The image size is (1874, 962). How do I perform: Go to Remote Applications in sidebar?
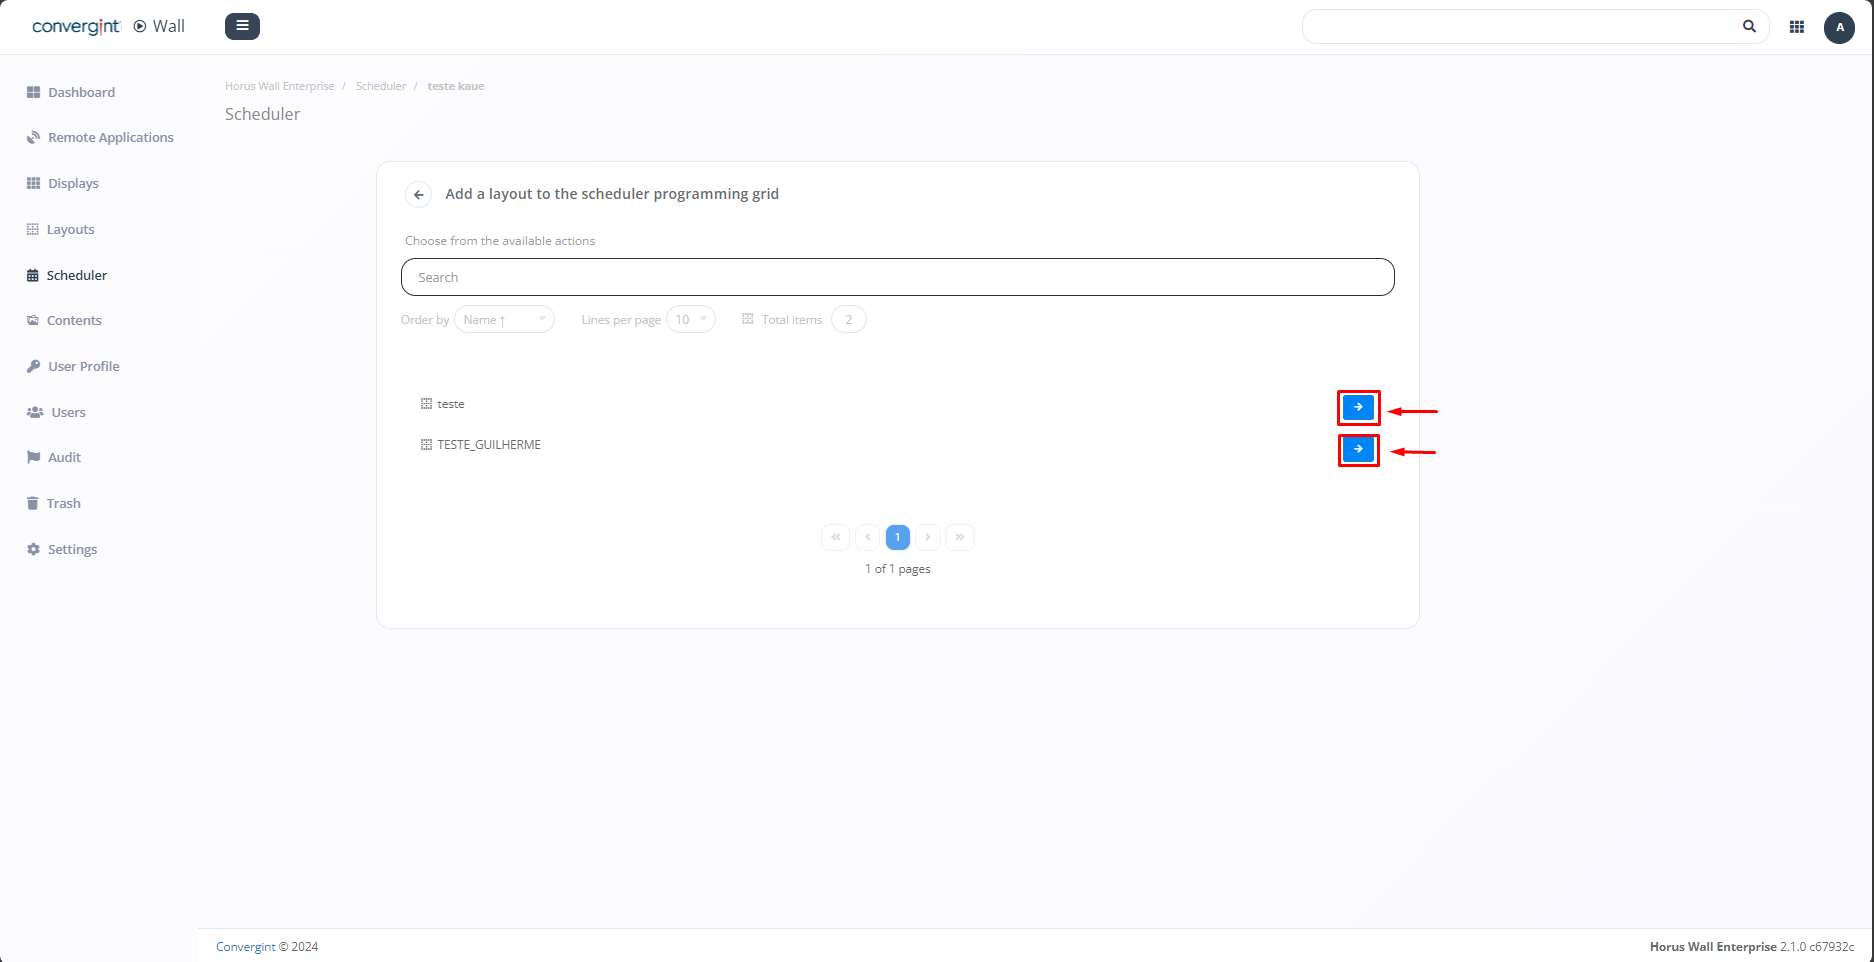(x=110, y=138)
